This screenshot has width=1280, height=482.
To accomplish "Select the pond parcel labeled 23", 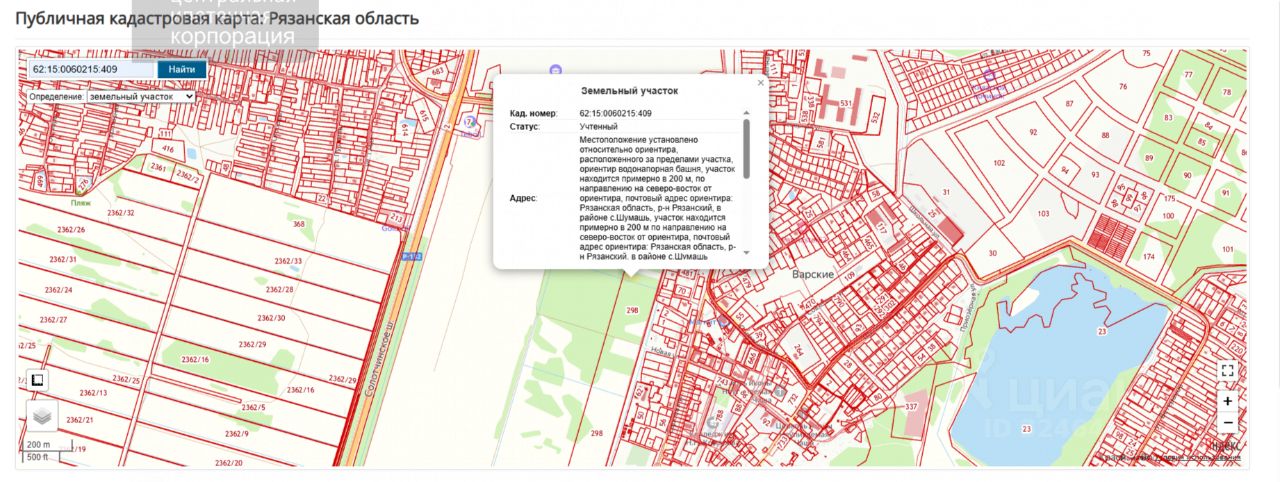I will [1100, 330].
